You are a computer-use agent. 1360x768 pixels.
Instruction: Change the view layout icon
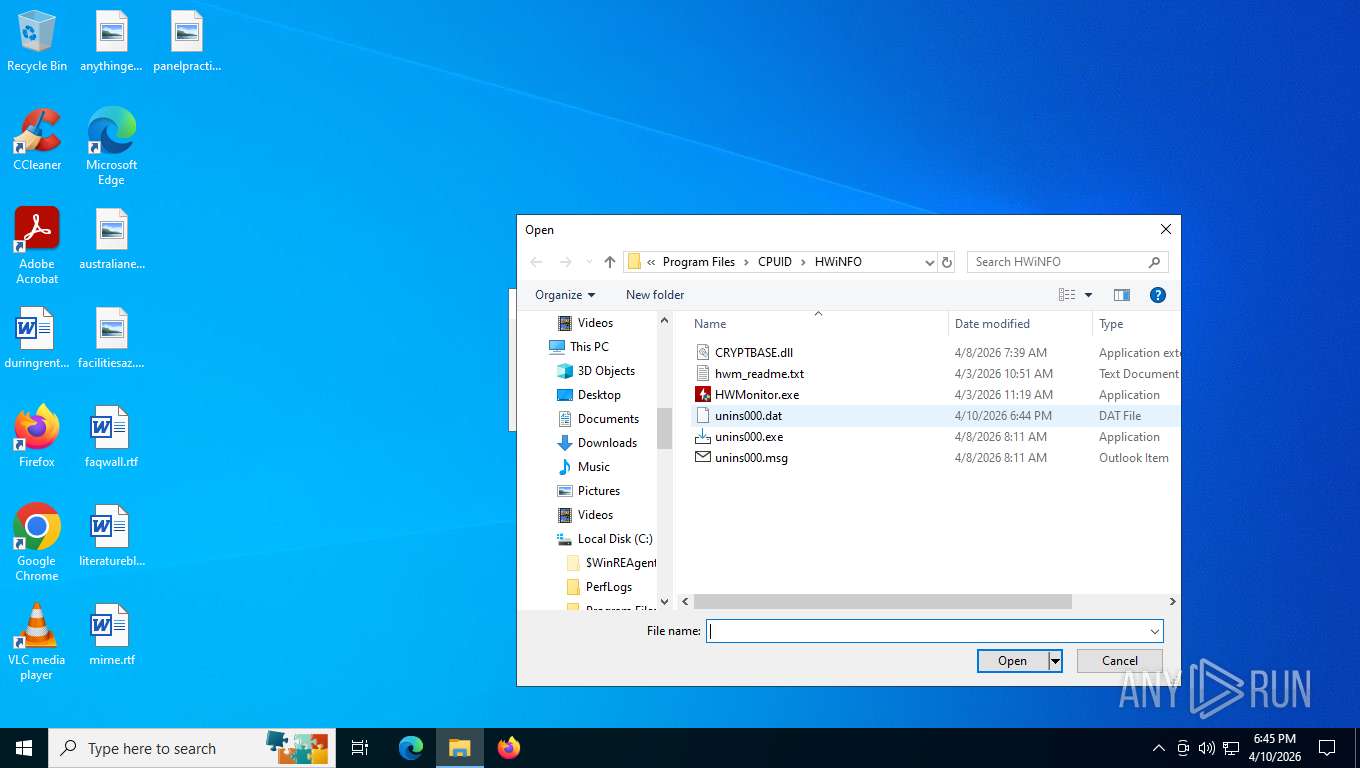pyautogui.click(x=1067, y=295)
